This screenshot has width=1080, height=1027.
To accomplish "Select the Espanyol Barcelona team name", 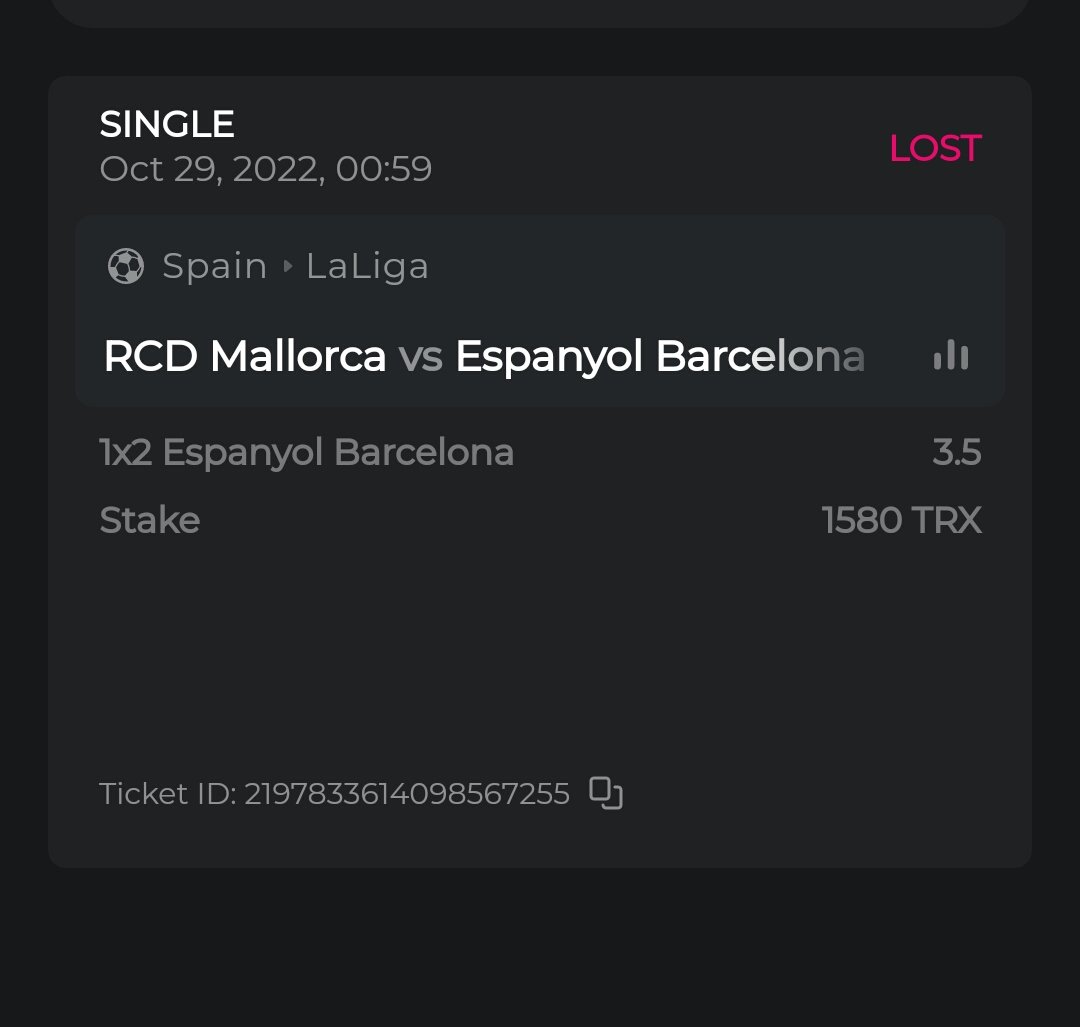I will [x=658, y=356].
